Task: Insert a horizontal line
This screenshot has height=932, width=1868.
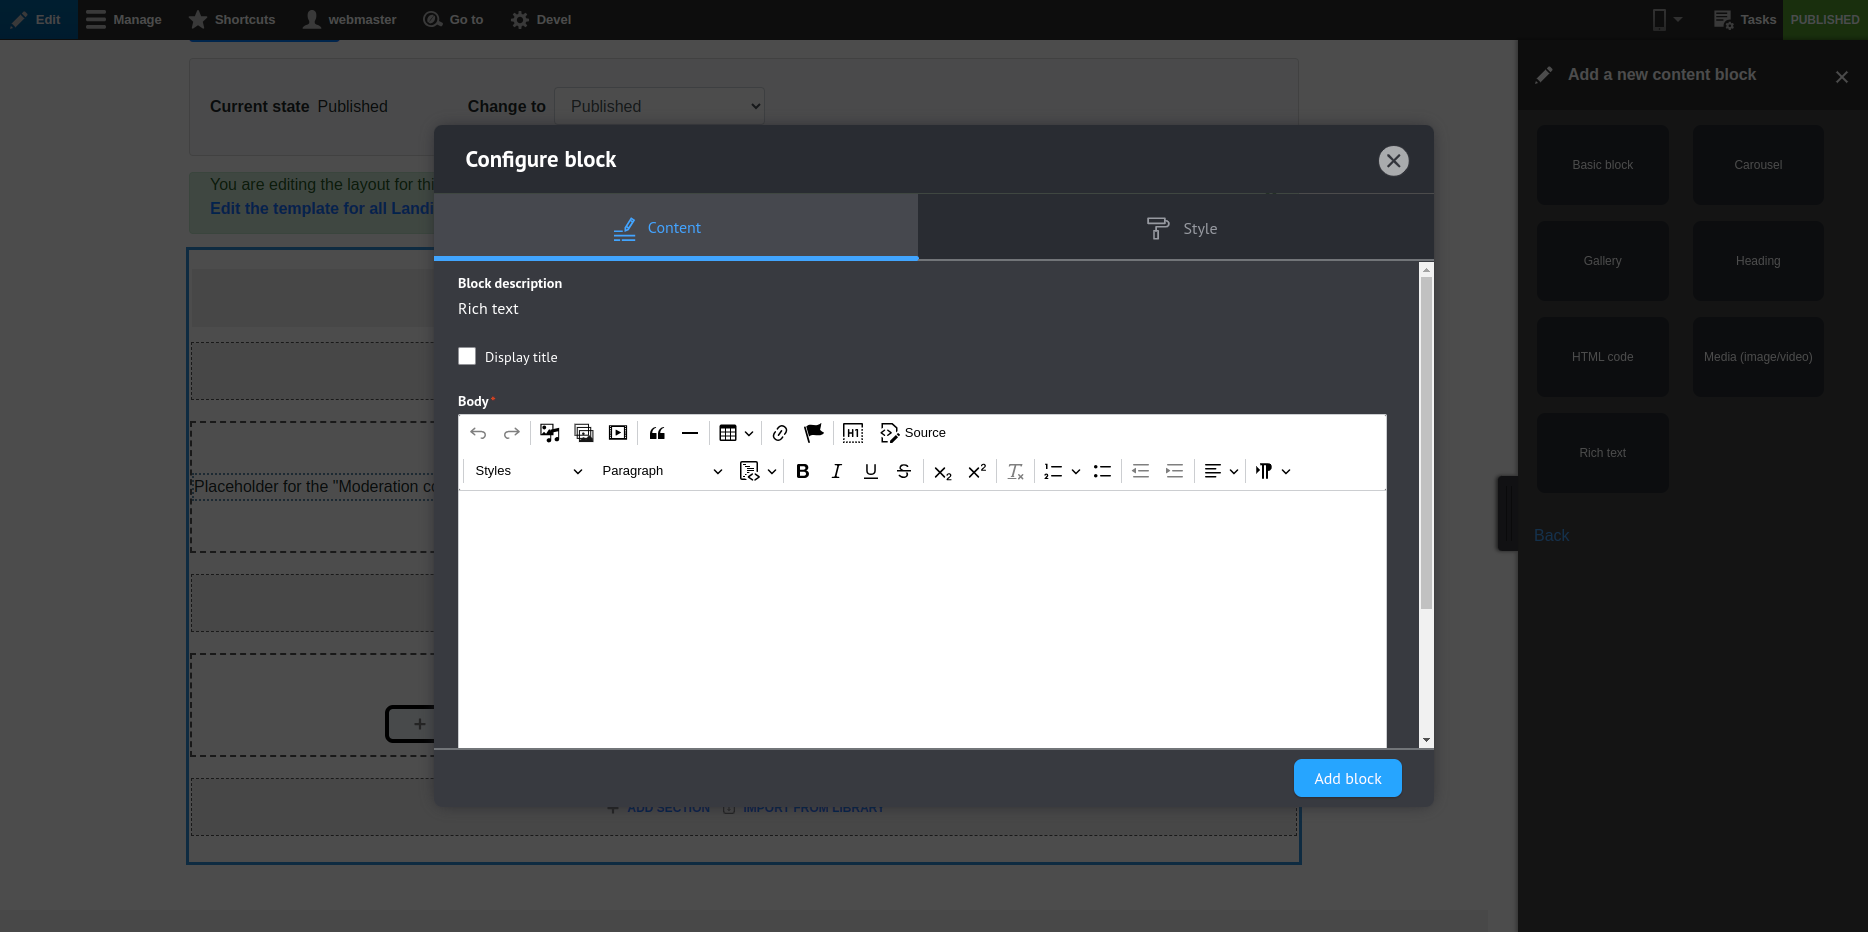Action: coord(690,433)
